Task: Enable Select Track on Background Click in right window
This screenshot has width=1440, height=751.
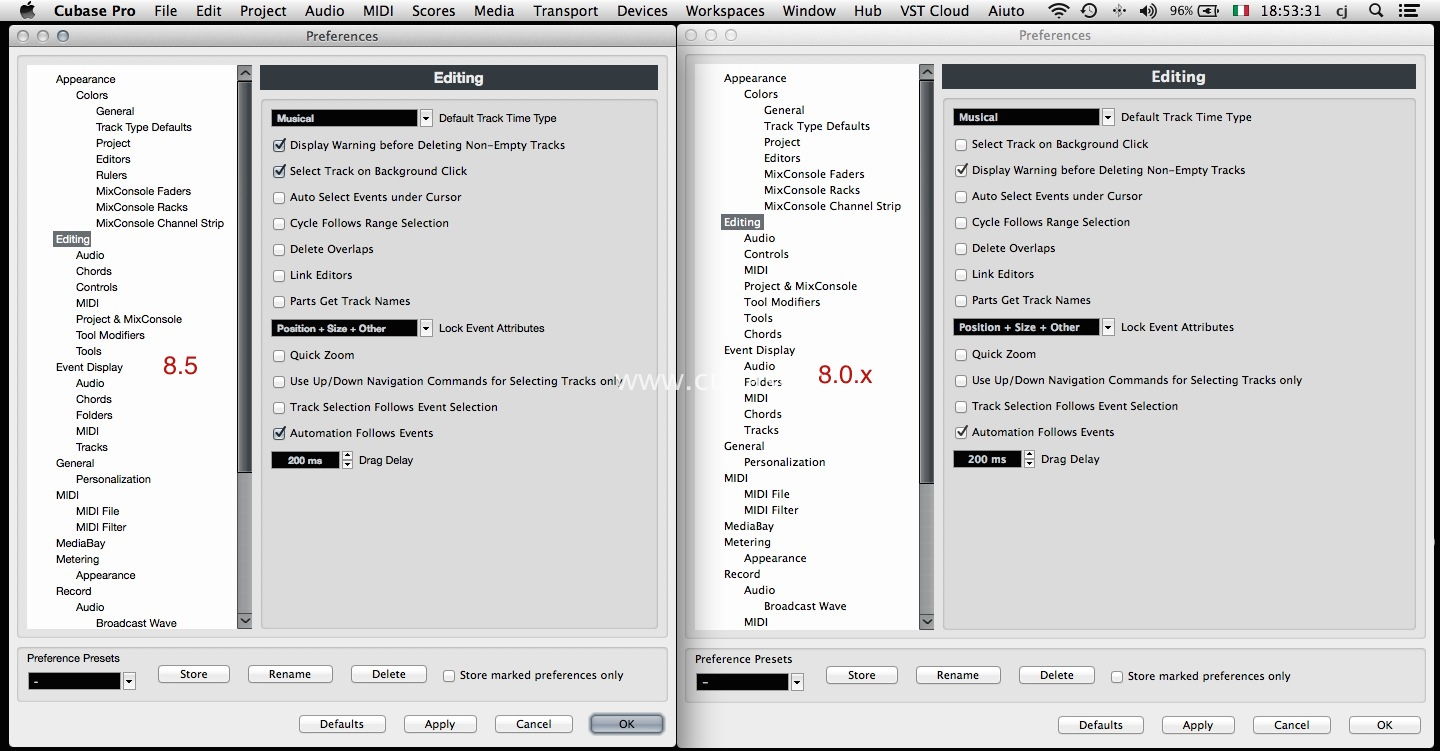Action: (962, 144)
